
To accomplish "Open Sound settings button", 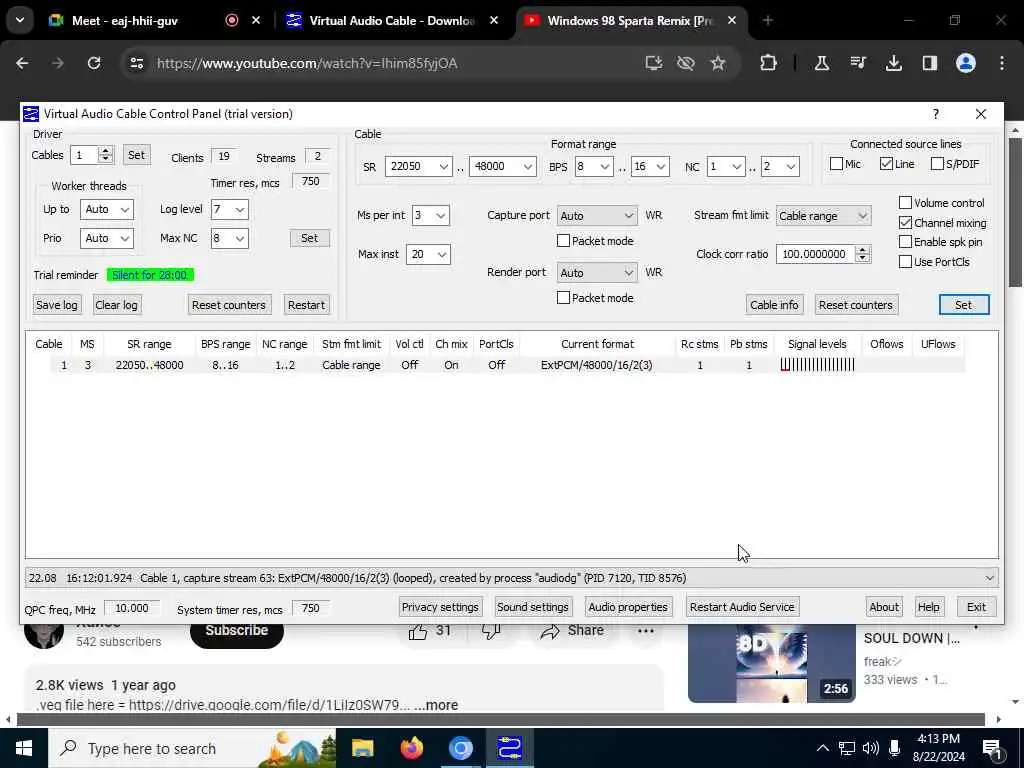I will coord(533,607).
